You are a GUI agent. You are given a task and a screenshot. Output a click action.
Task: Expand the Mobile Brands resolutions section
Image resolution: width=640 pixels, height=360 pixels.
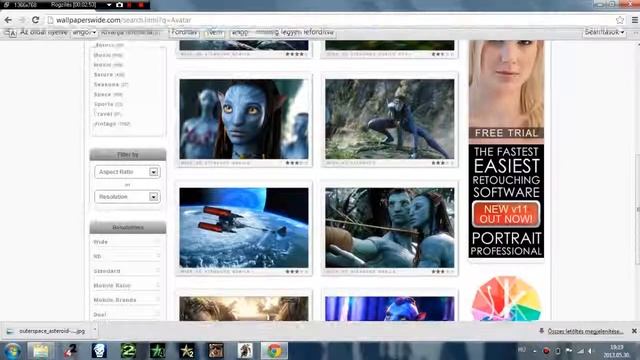(127, 300)
